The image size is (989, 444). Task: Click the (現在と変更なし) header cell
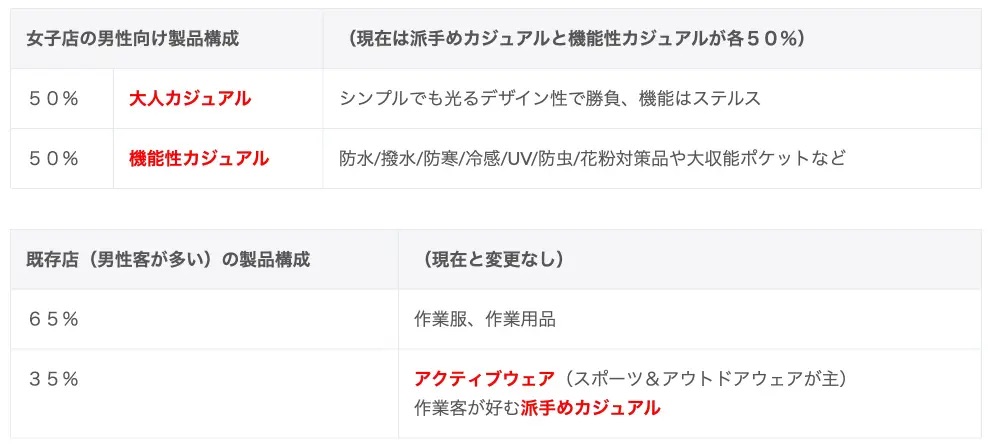[489, 260]
